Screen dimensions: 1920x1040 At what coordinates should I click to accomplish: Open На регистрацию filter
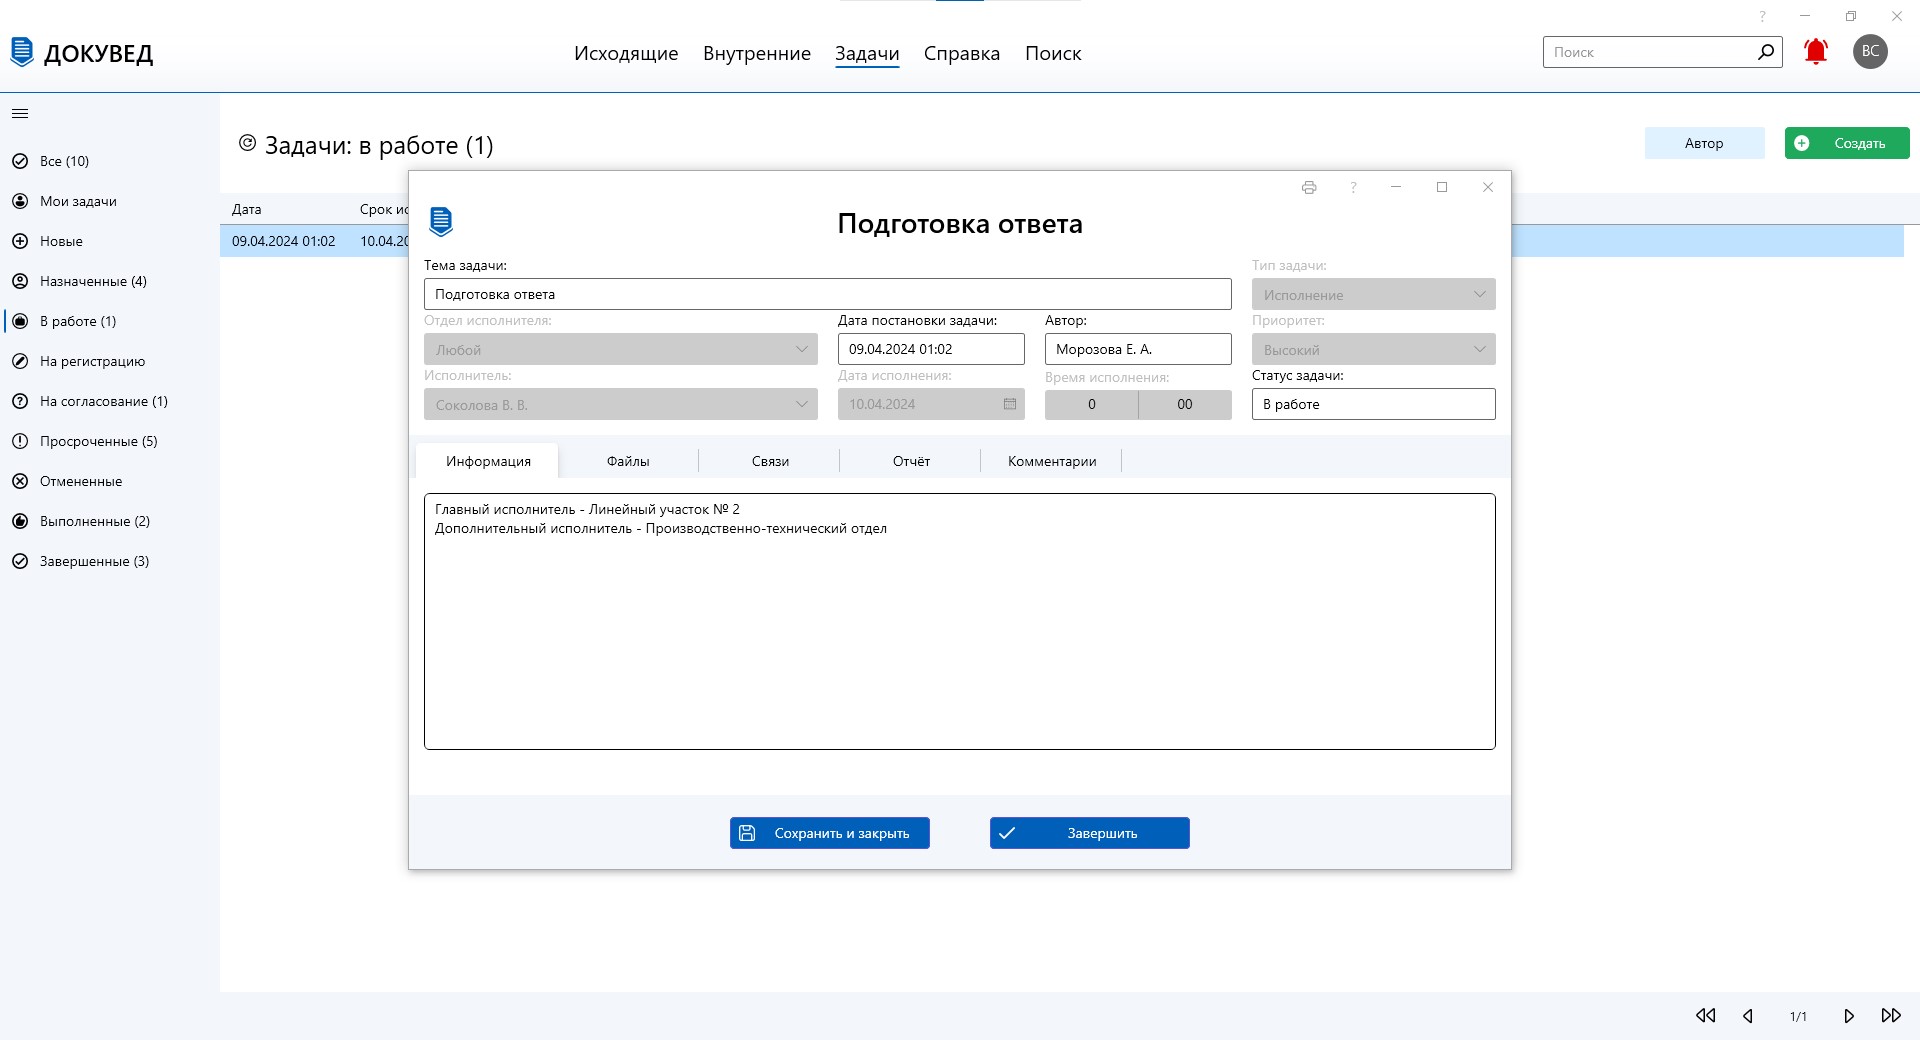click(92, 361)
